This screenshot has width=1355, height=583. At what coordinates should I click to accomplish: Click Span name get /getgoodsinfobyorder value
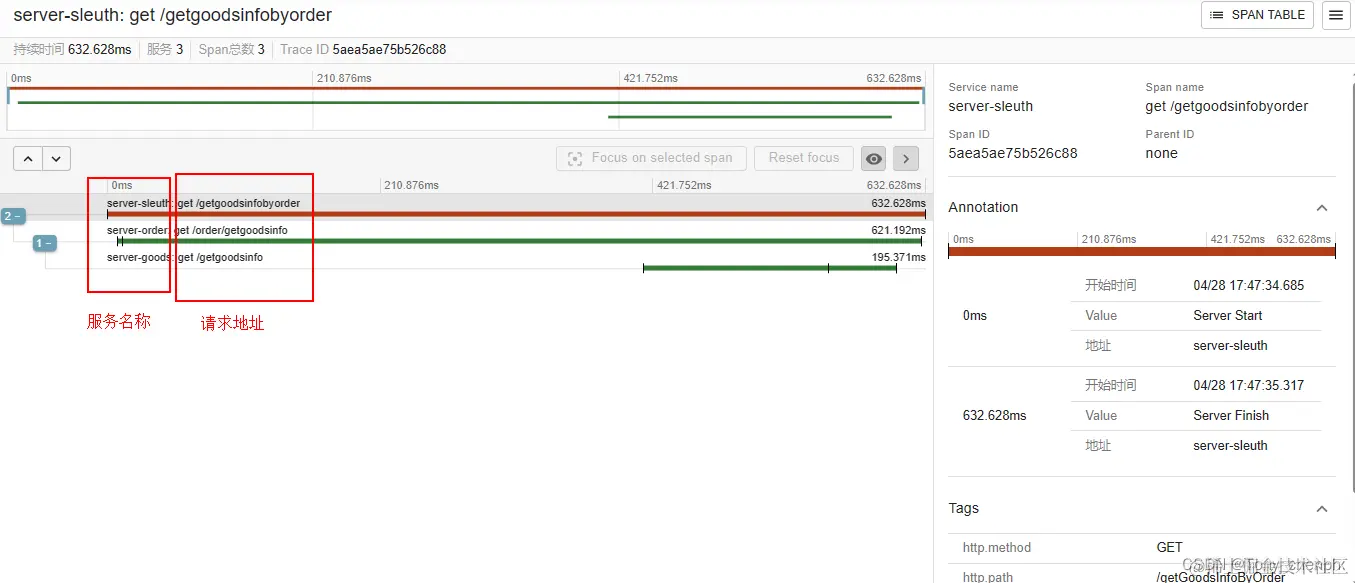[1226, 106]
